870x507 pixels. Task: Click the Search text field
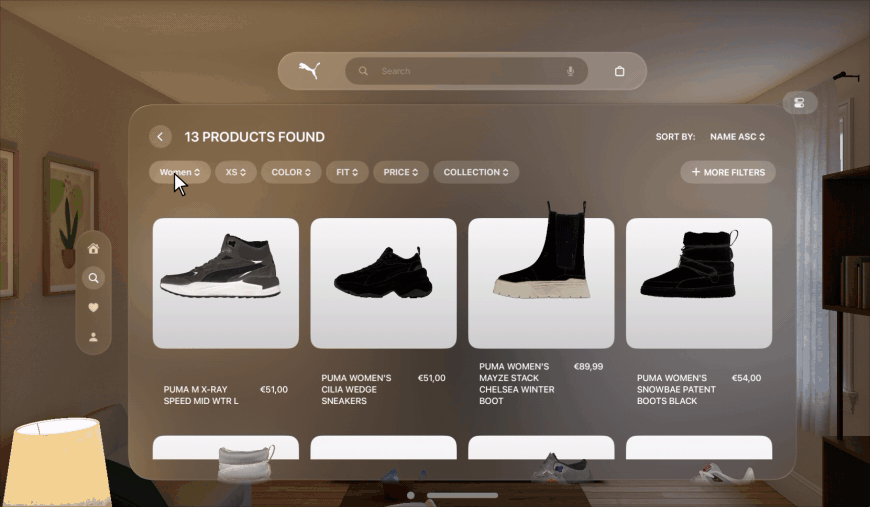coord(466,71)
